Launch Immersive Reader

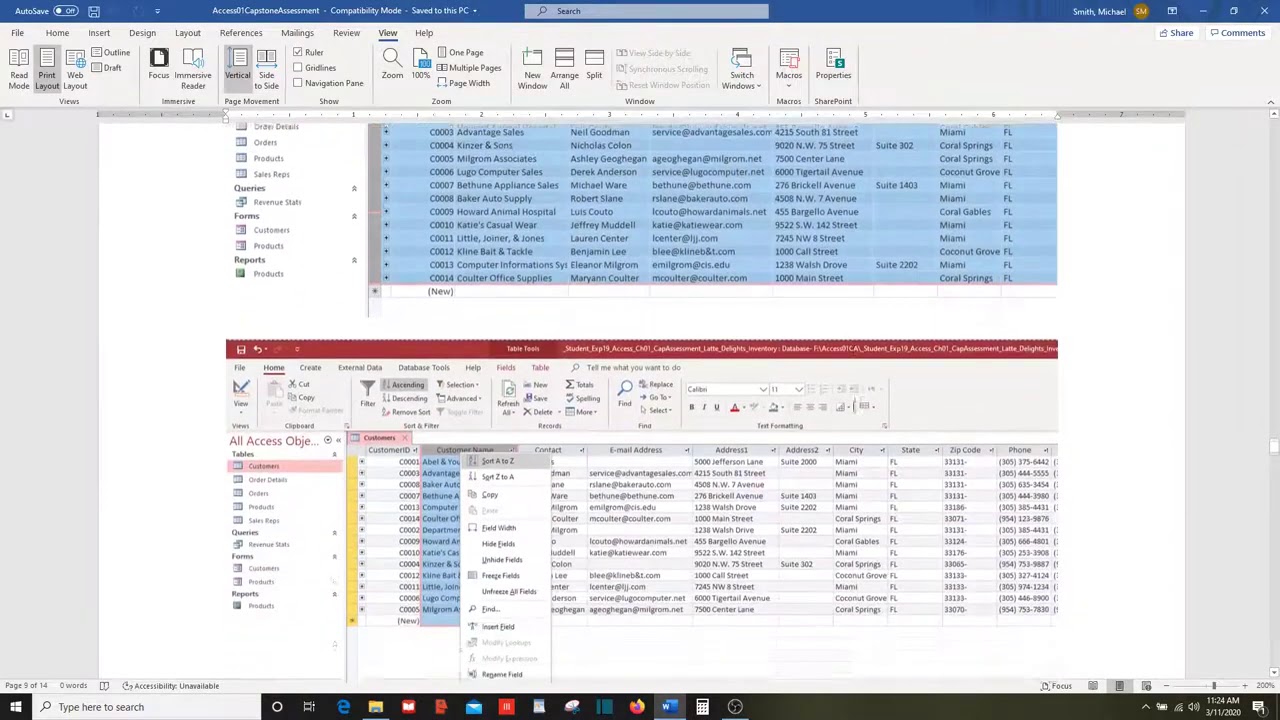pos(193,68)
